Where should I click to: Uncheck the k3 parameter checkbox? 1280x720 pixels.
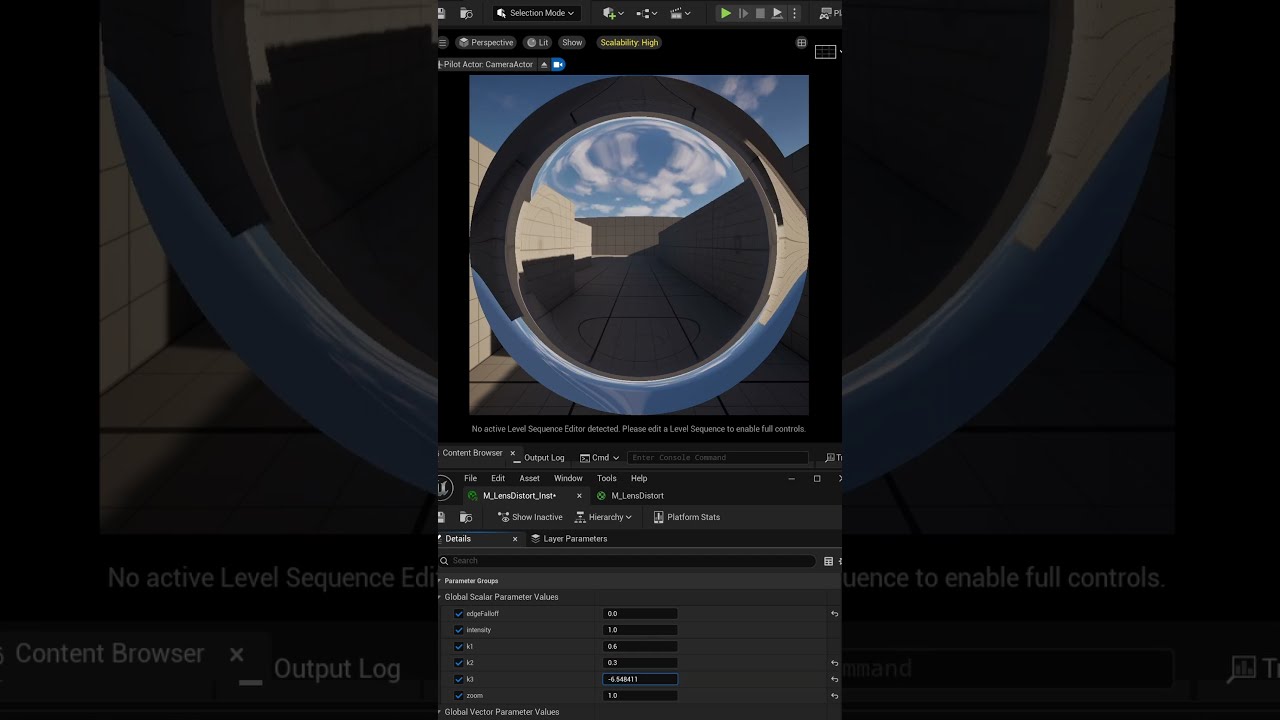click(459, 679)
